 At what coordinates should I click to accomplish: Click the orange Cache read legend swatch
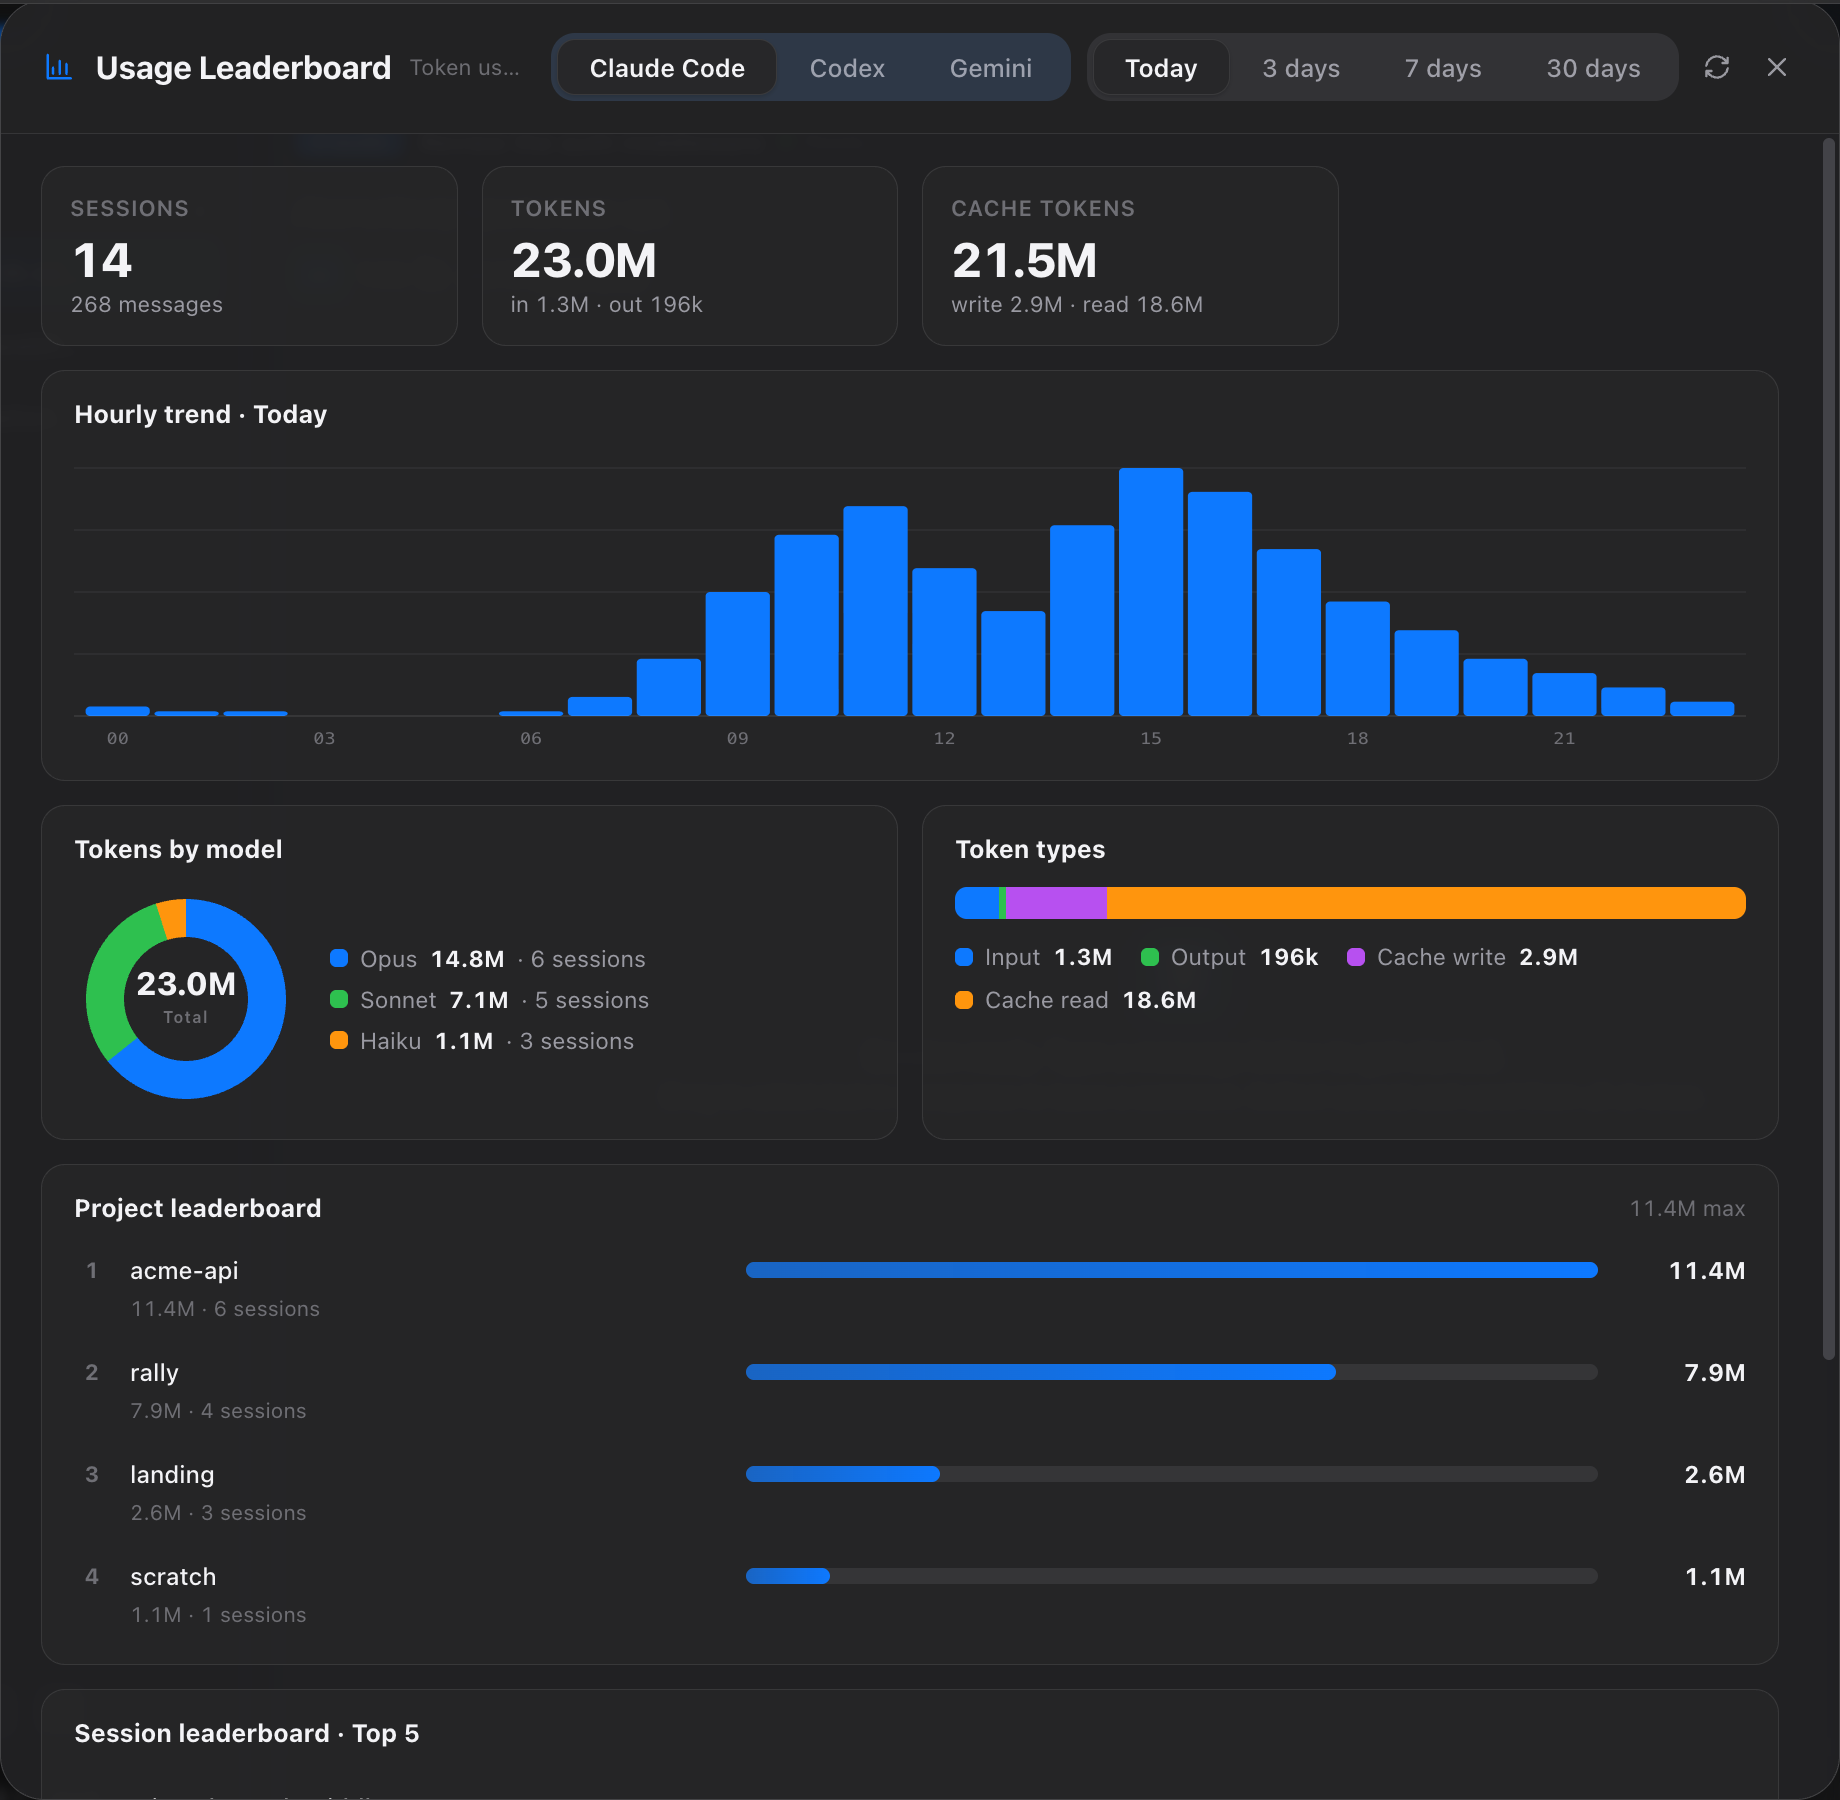964,1000
